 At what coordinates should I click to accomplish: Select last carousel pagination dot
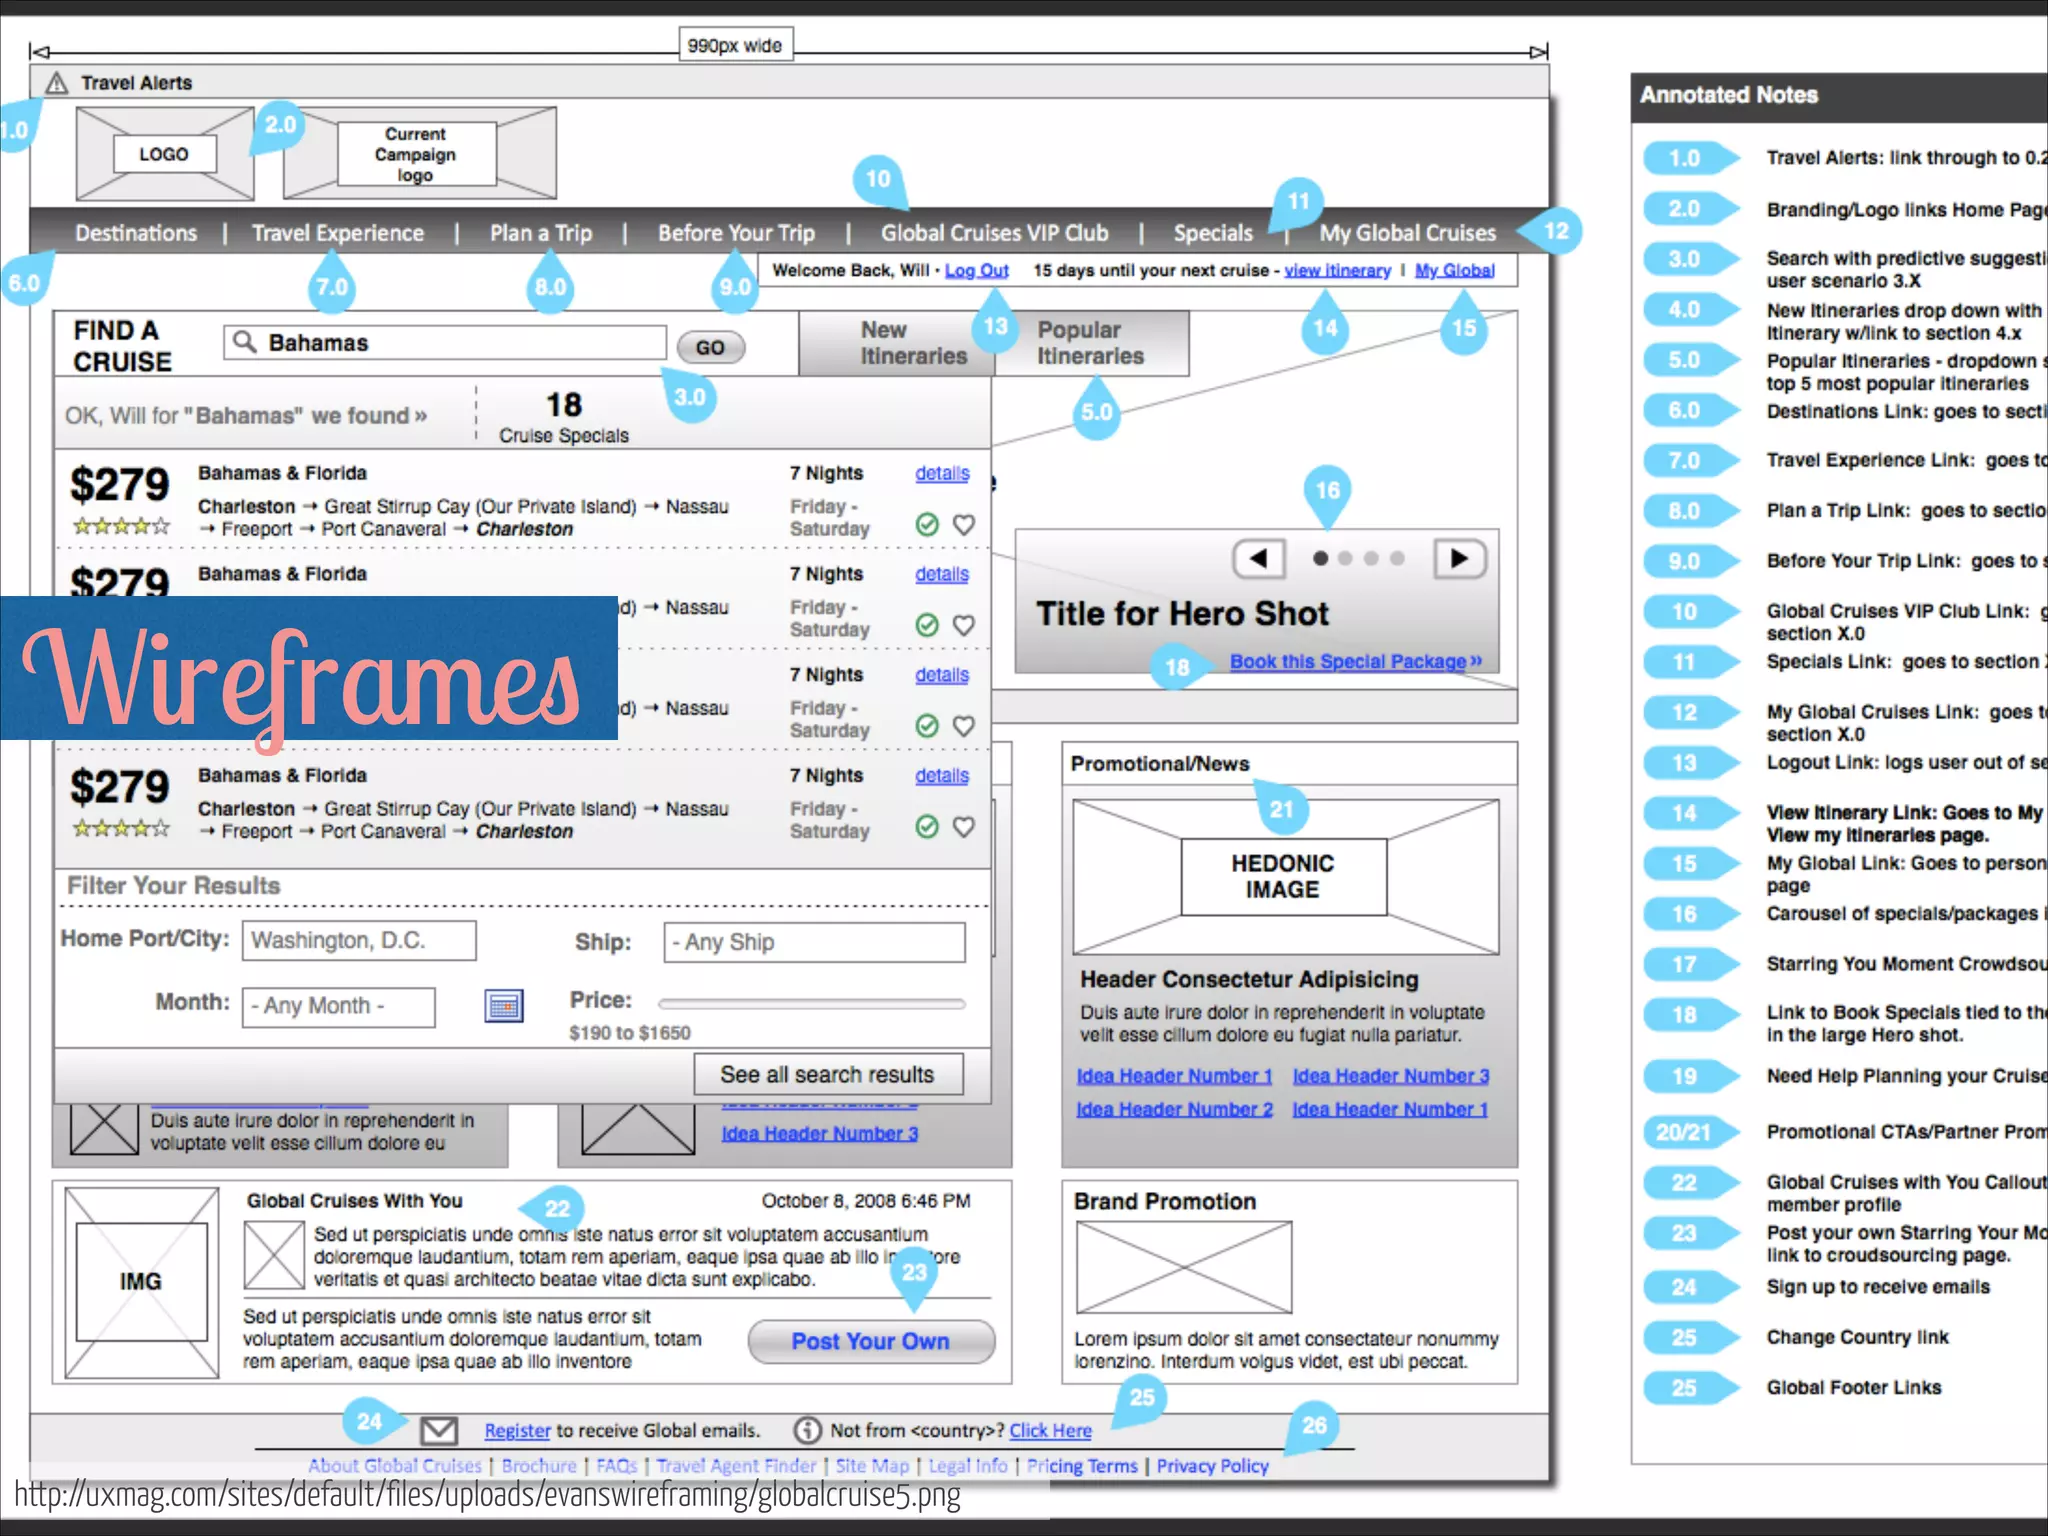(1397, 558)
